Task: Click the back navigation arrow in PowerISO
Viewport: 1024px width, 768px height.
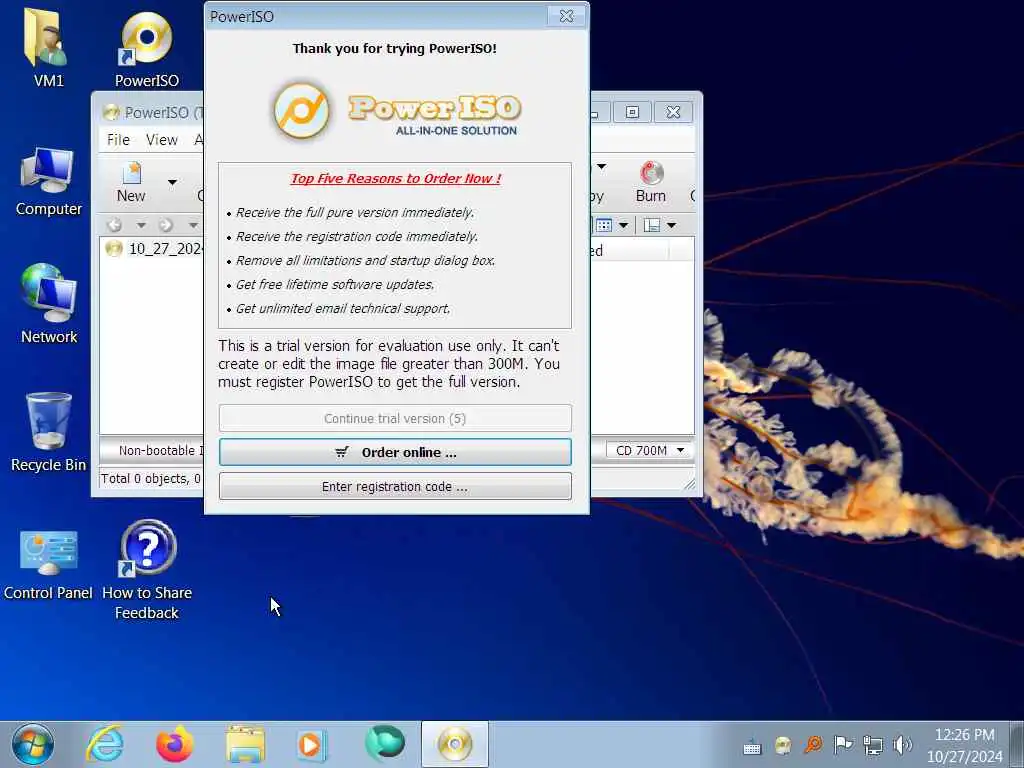Action: tap(114, 225)
